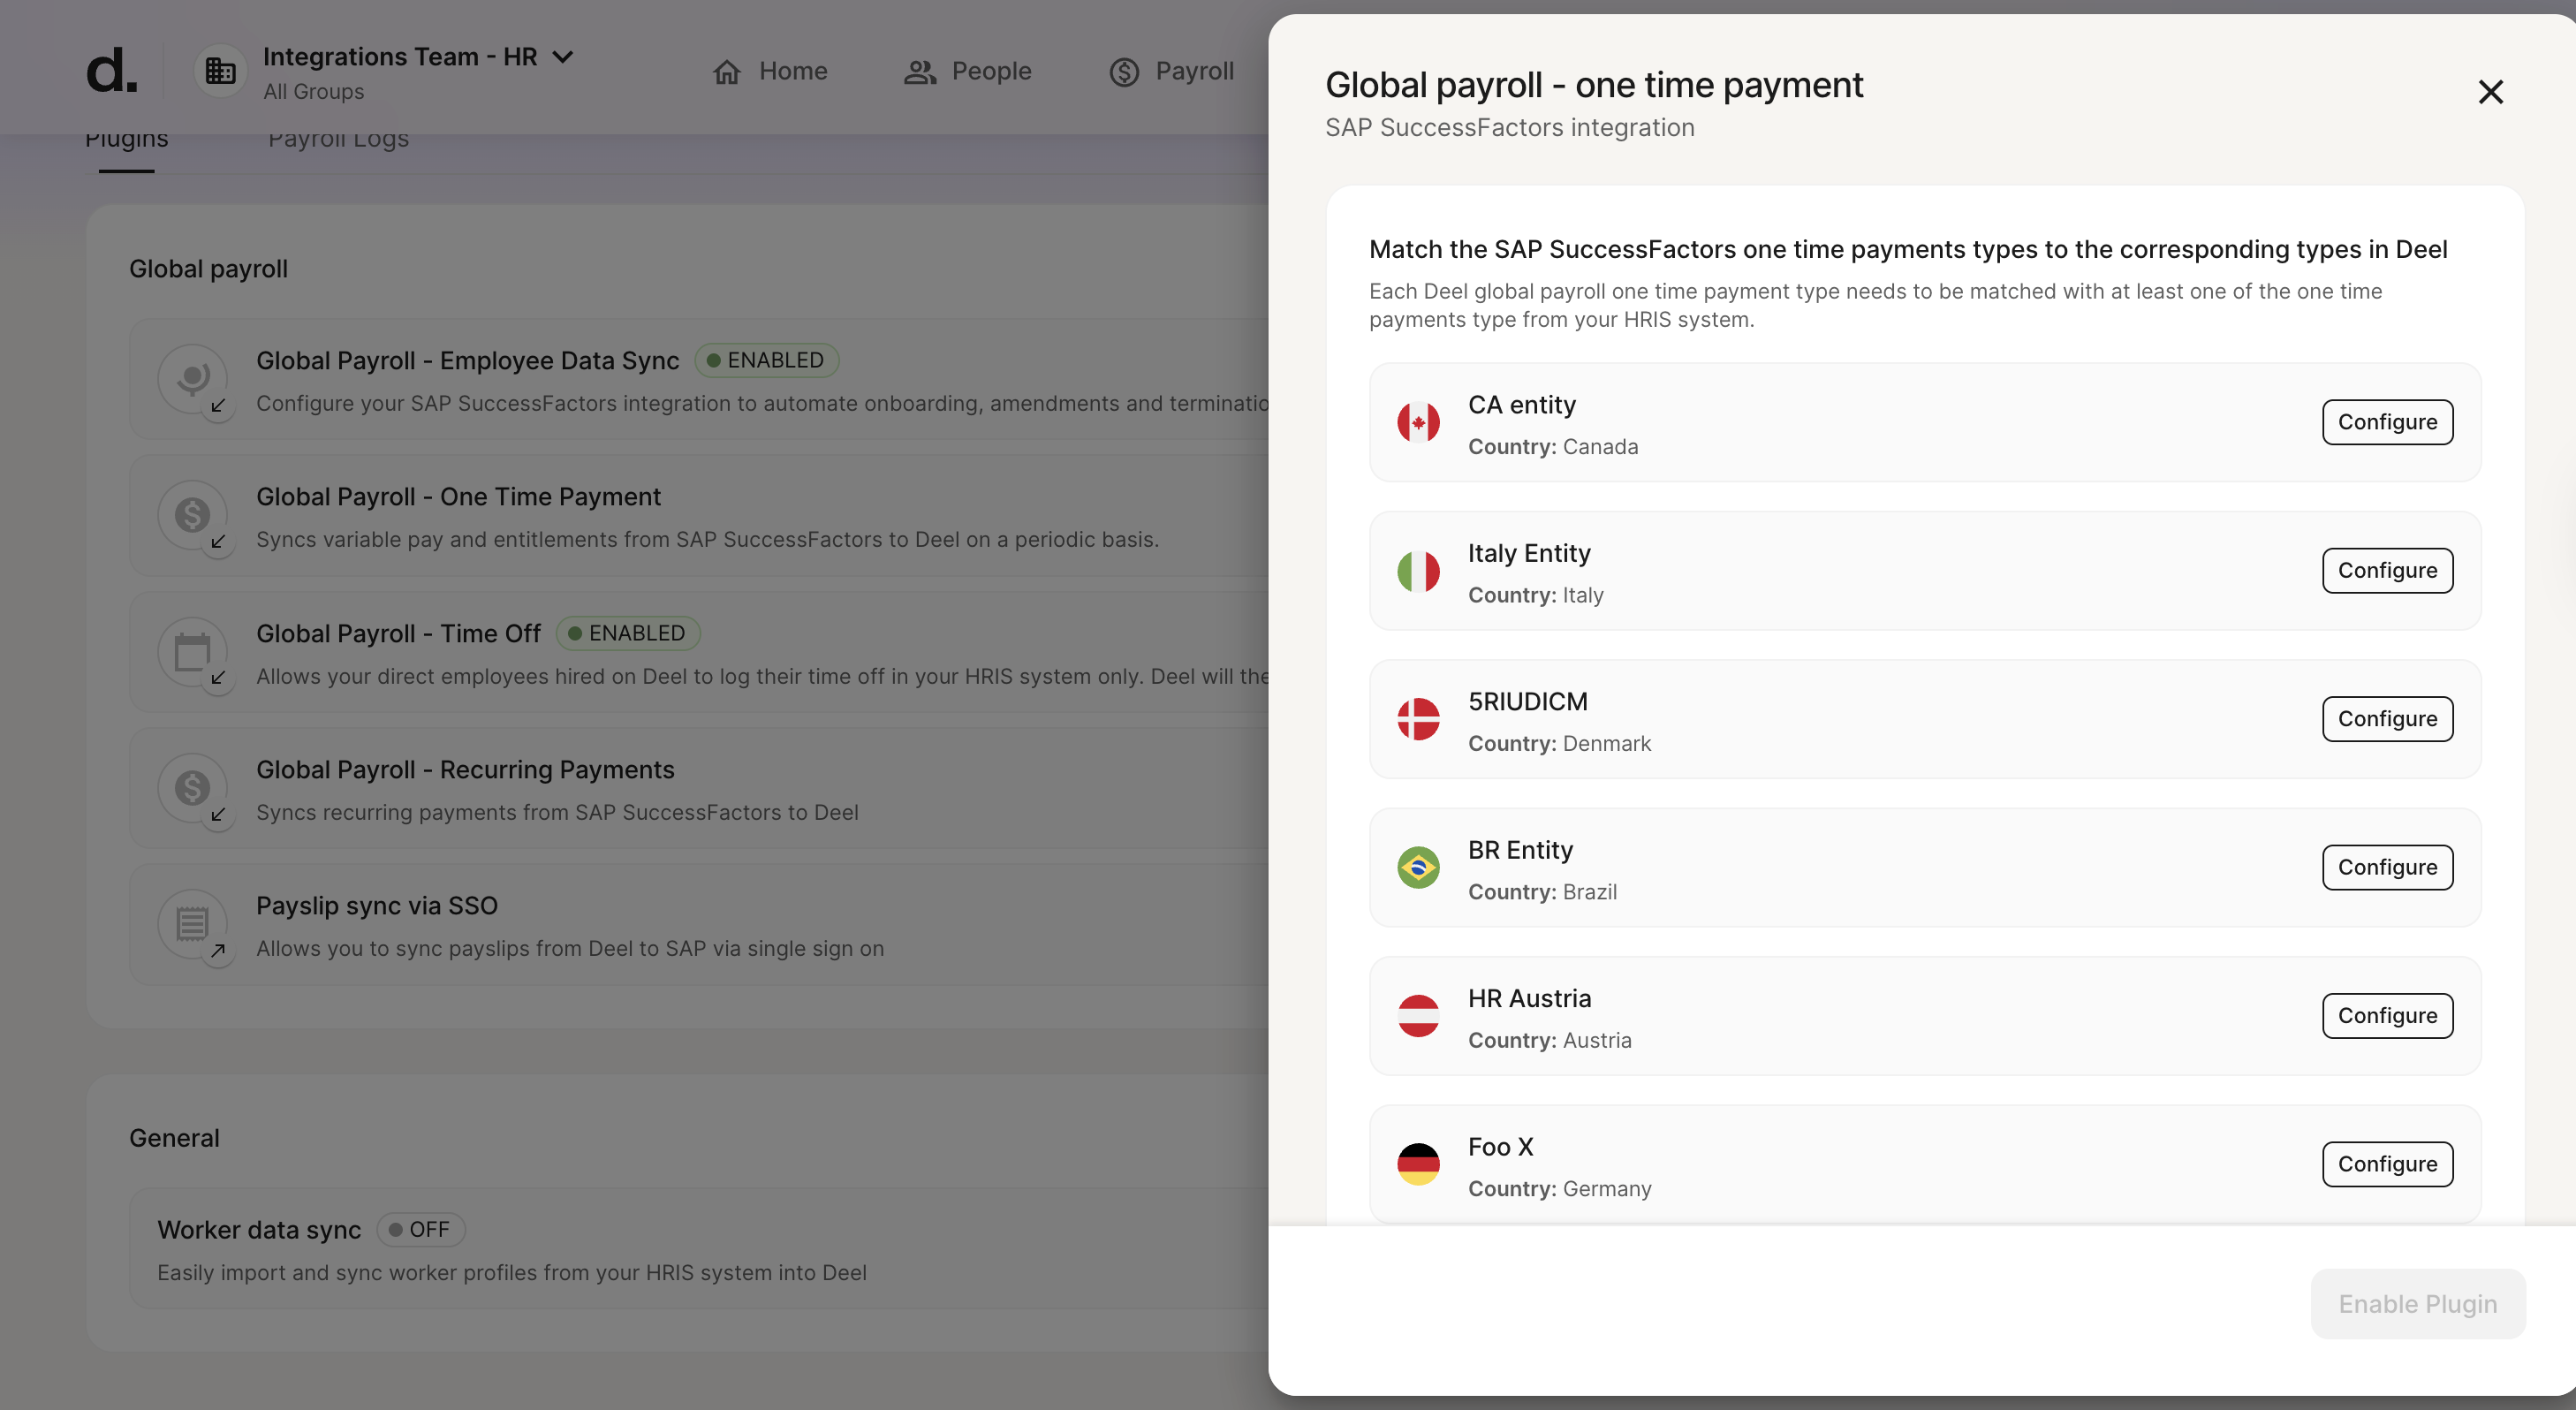Click the Employee Data Sync plugin icon
The height and width of the screenshot is (1410, 2576).
pyautogui.click(x=193, y=379)
